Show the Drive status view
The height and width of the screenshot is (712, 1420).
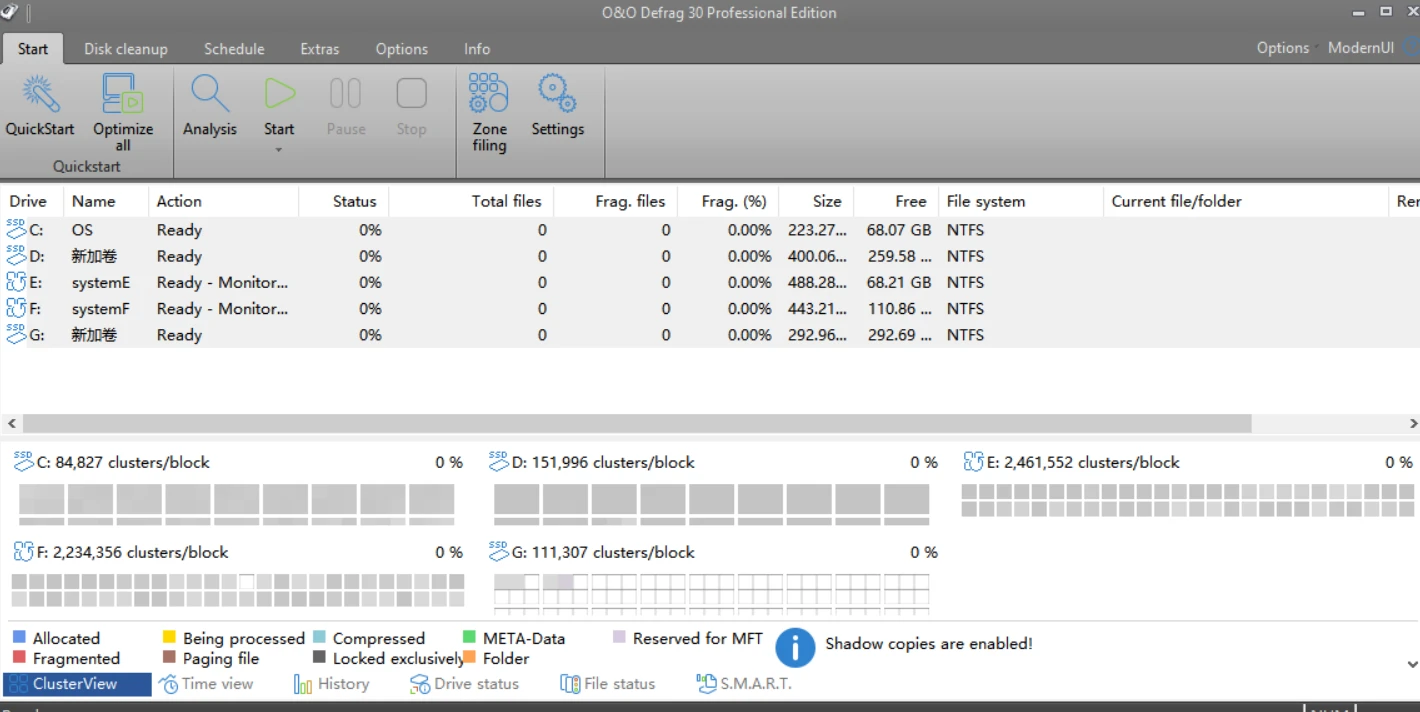tap(464, 684)
